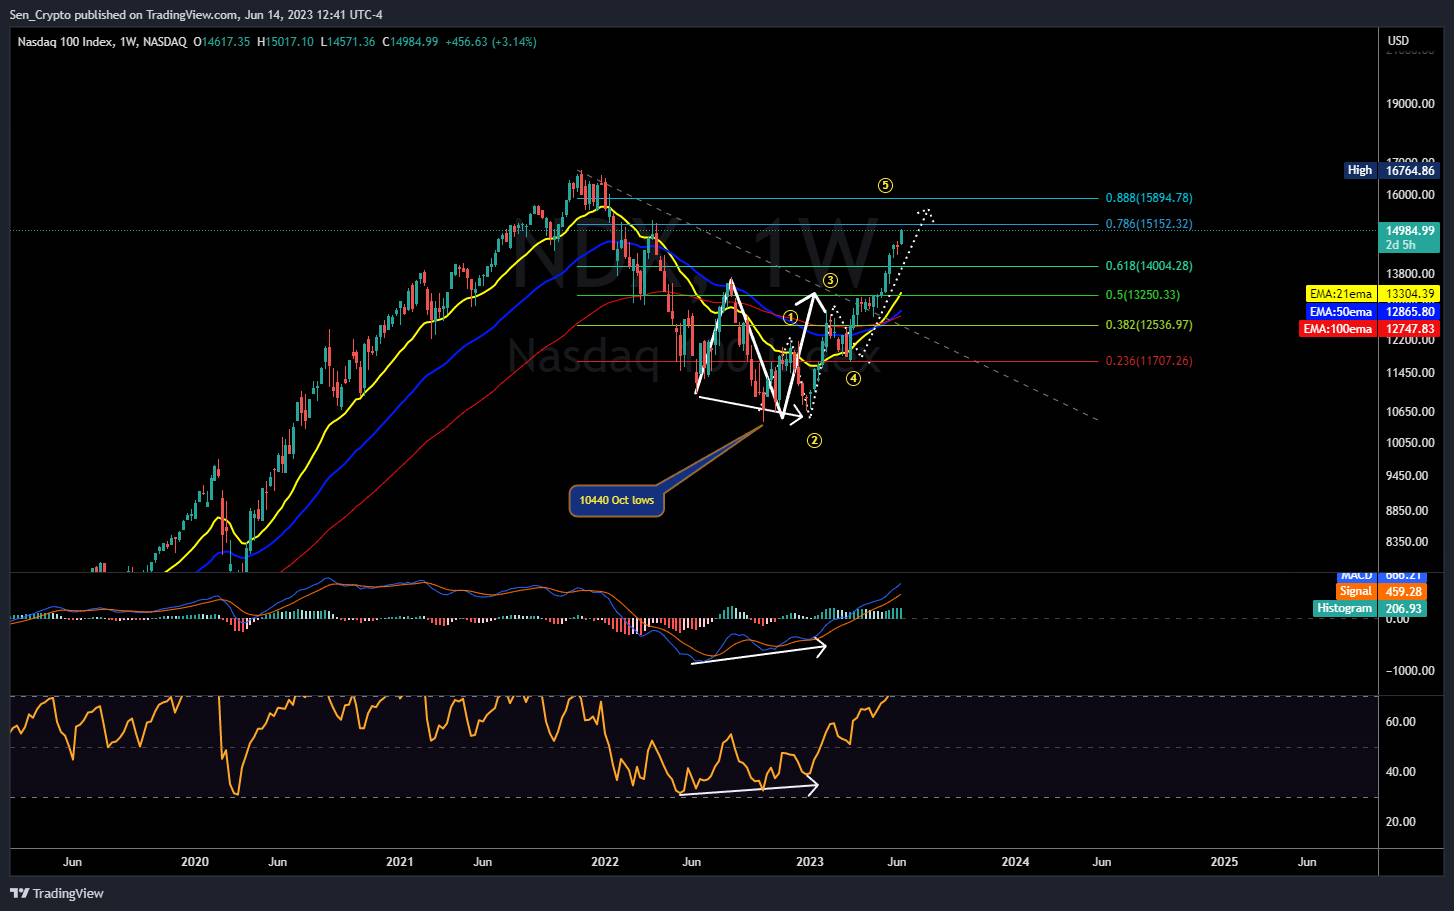This screenshot has height=911, width=1454.
Task: Click the circled wave 1 label
Action: pyautogui.click(x=790, y=317)
